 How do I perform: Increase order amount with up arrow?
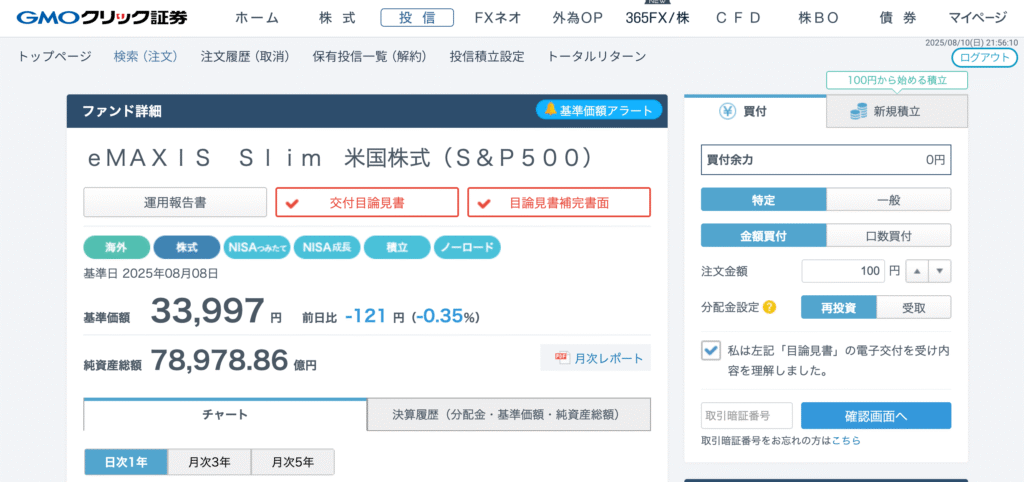917,271
